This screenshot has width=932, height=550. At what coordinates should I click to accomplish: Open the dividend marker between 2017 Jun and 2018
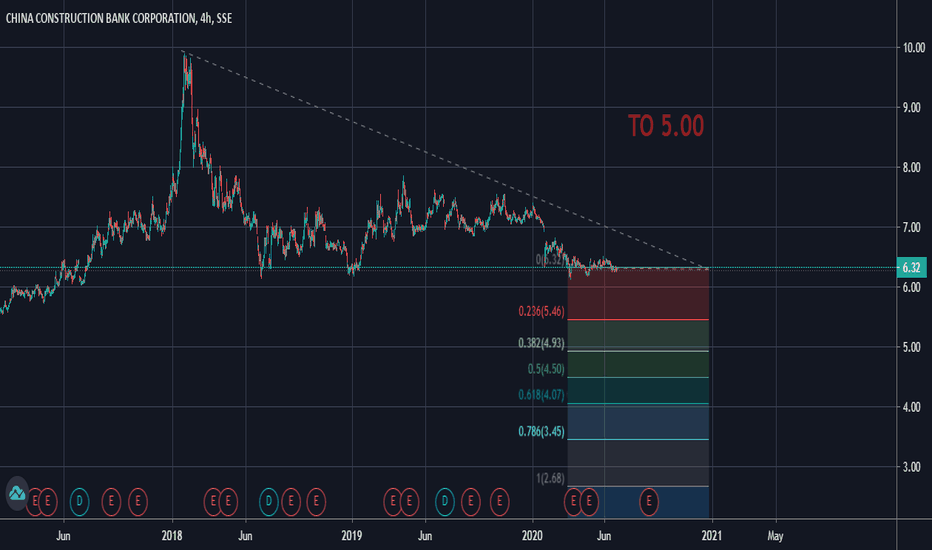click(79, 502)
